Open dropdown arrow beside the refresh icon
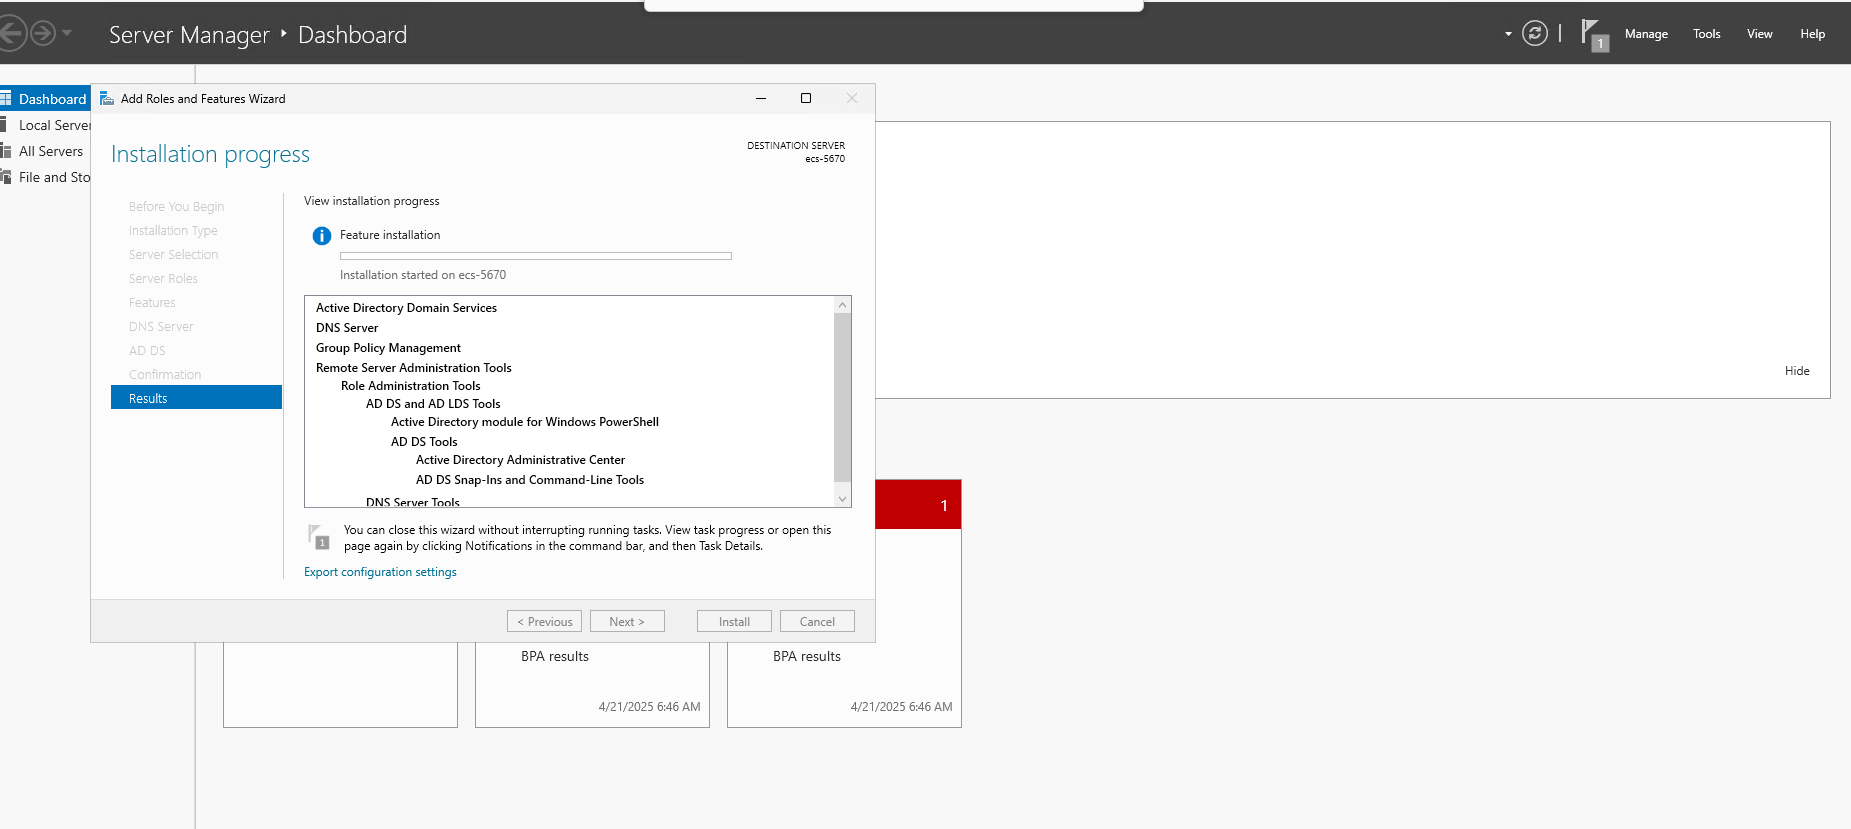The height and width of the screenshot is (829, 1851). pyautogui.click(x=1508, y=34)
